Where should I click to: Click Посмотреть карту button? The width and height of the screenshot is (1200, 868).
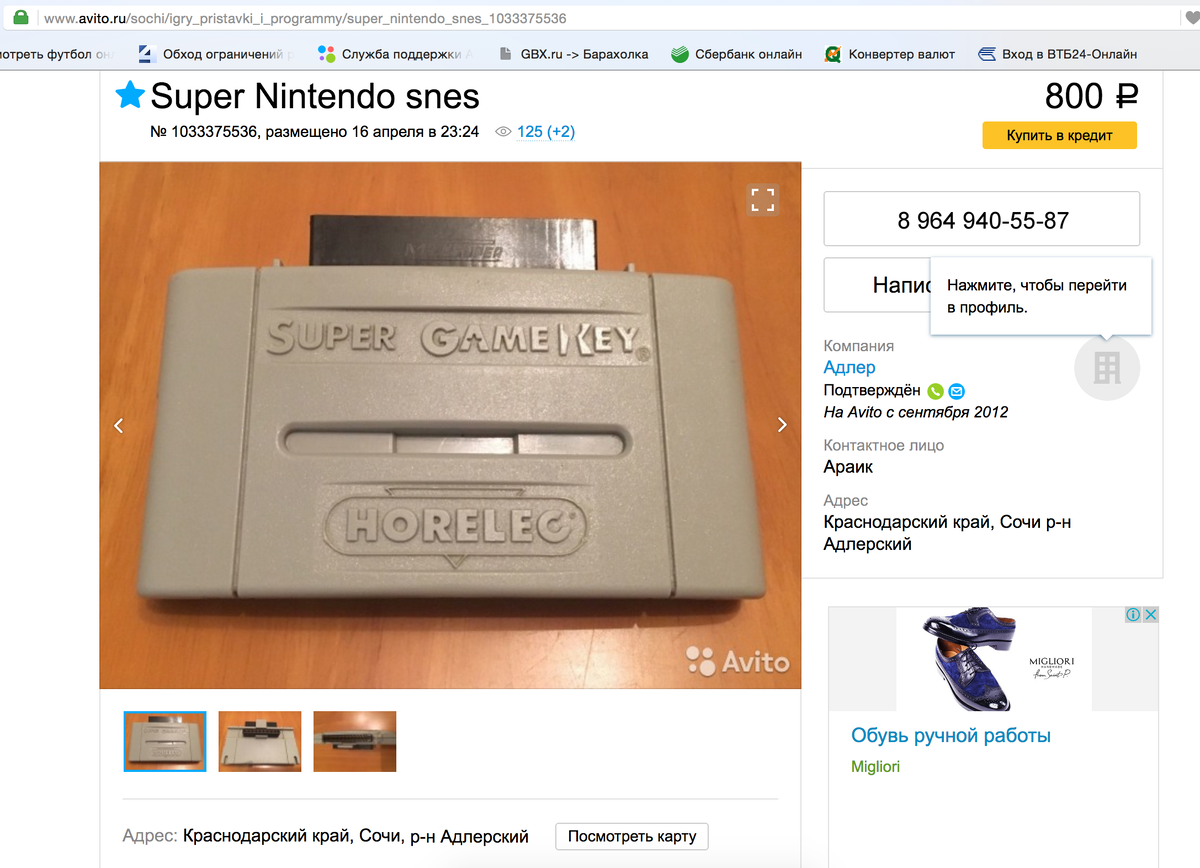tap(632, 836)
